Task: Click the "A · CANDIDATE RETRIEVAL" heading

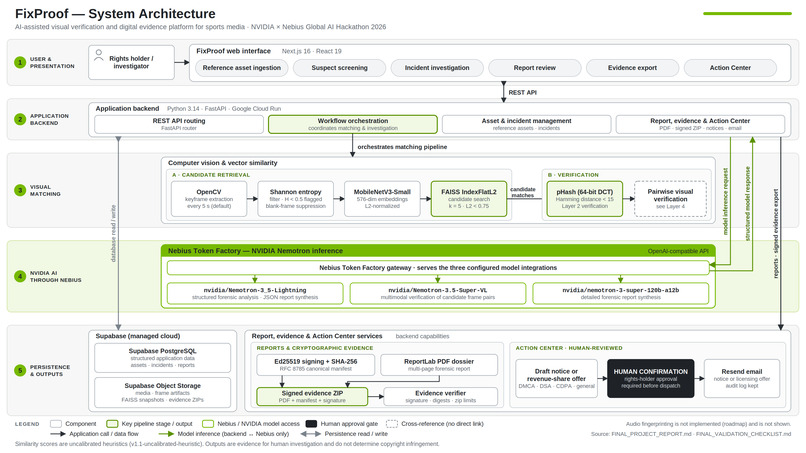Action: click(x=211, y=175)
